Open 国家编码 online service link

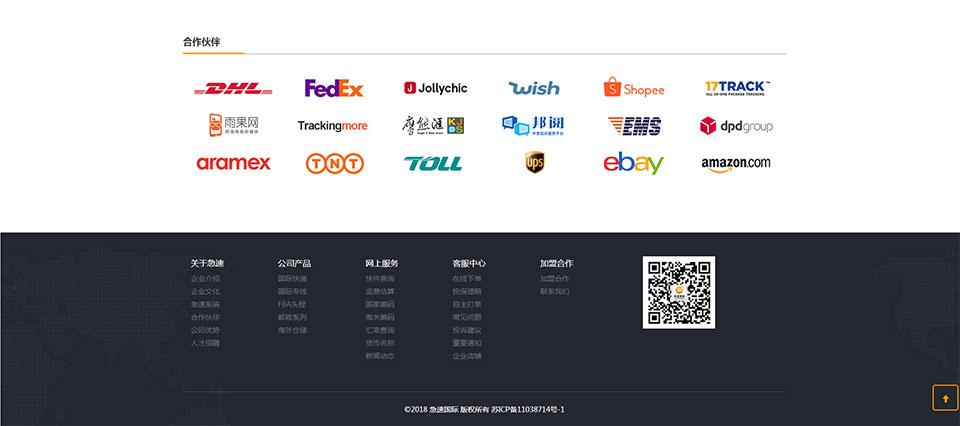tap(380, 304)
